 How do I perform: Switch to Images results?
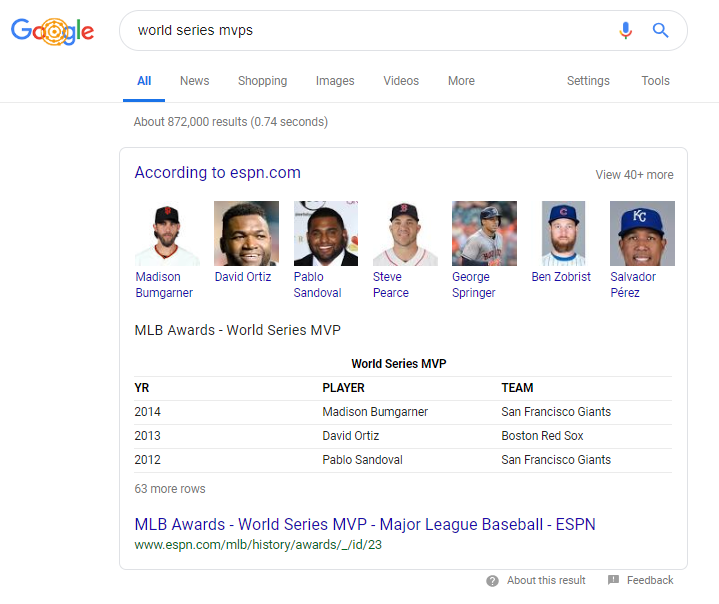(x=335, y=81)
